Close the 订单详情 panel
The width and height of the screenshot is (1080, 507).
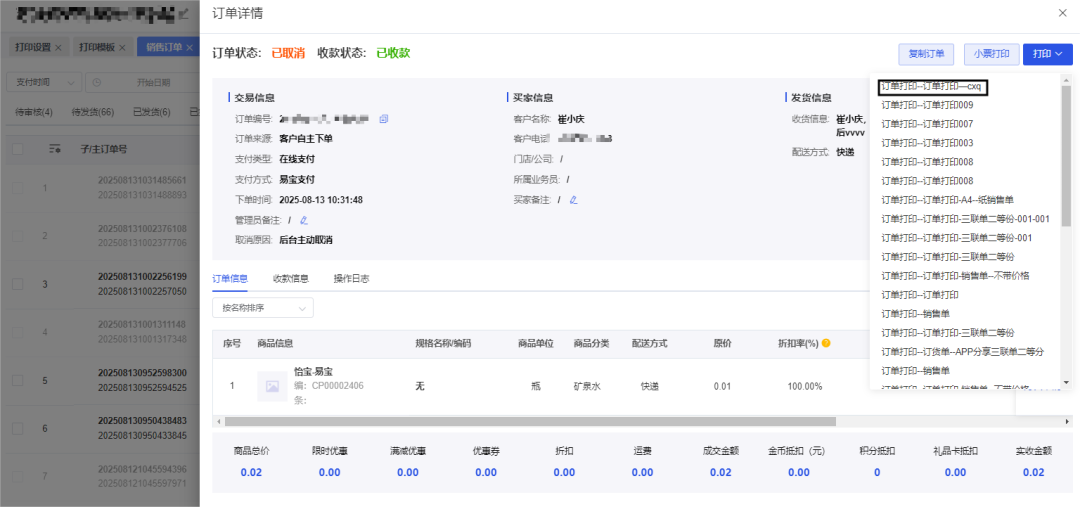click(1063, 13)
